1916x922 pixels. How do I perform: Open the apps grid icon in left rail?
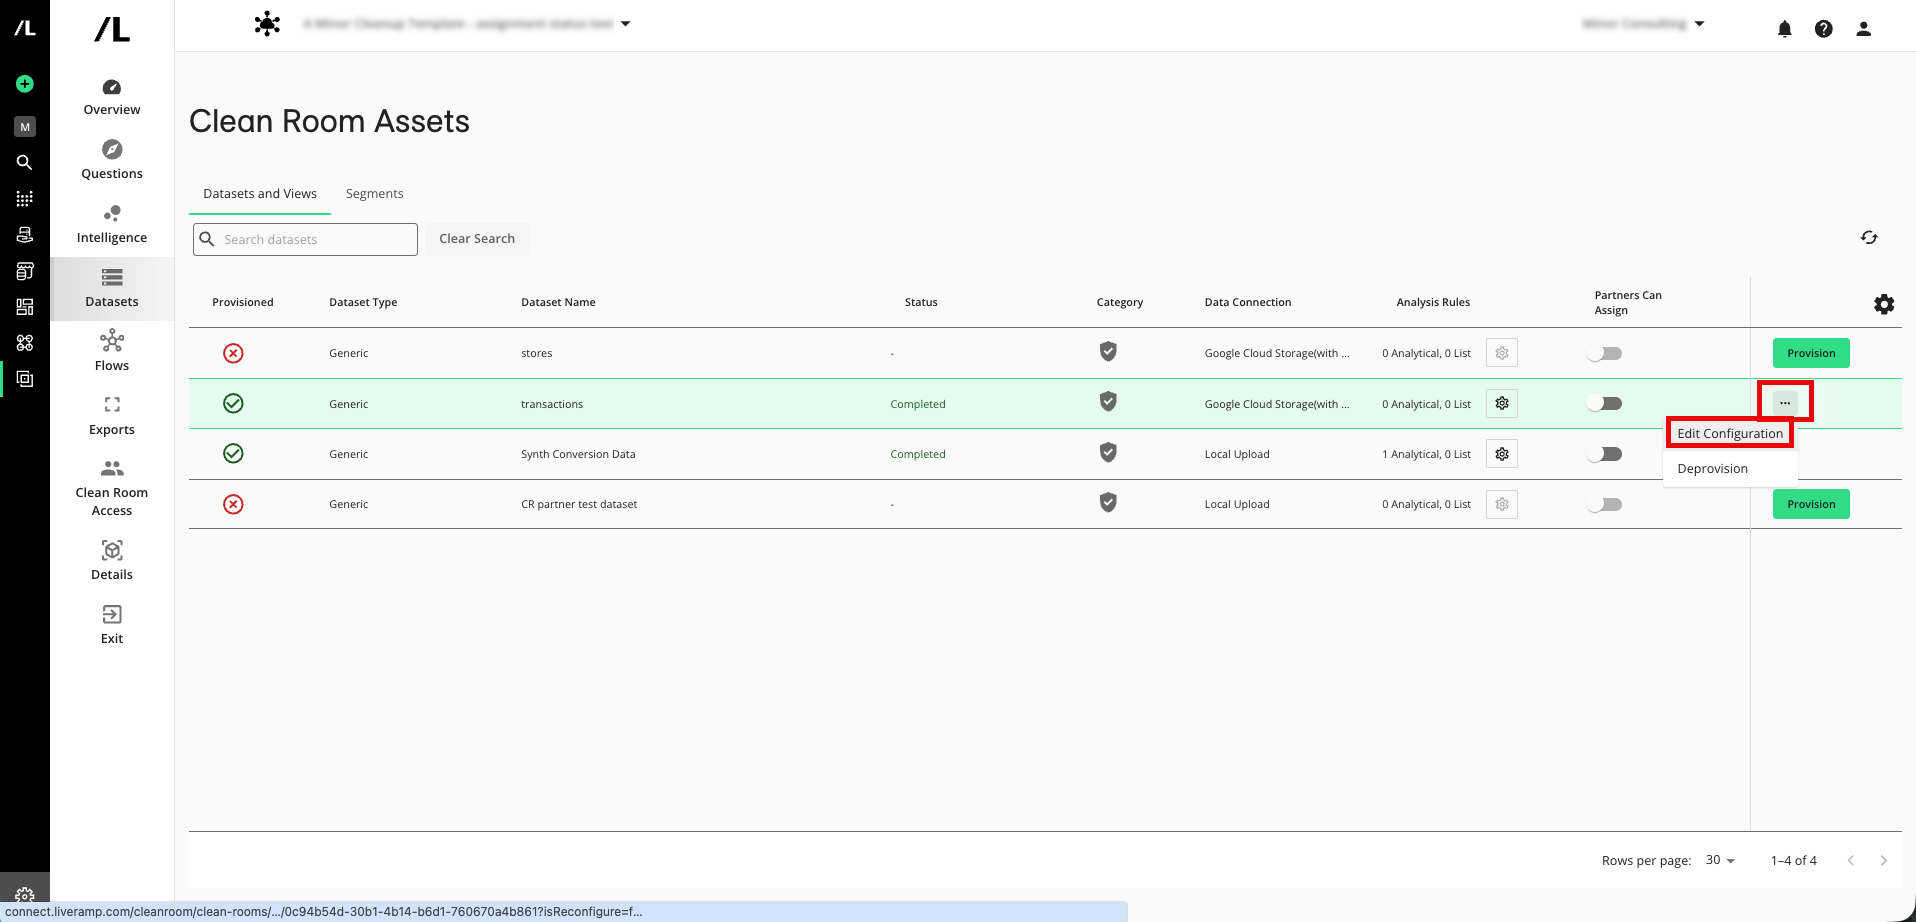click(x=25, y=198)
